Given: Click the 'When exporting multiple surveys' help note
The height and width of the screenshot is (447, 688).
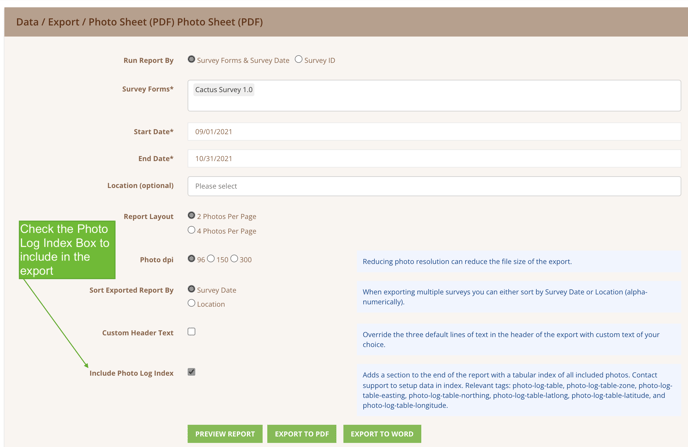Looking at the screenshot, I should 519,297.
